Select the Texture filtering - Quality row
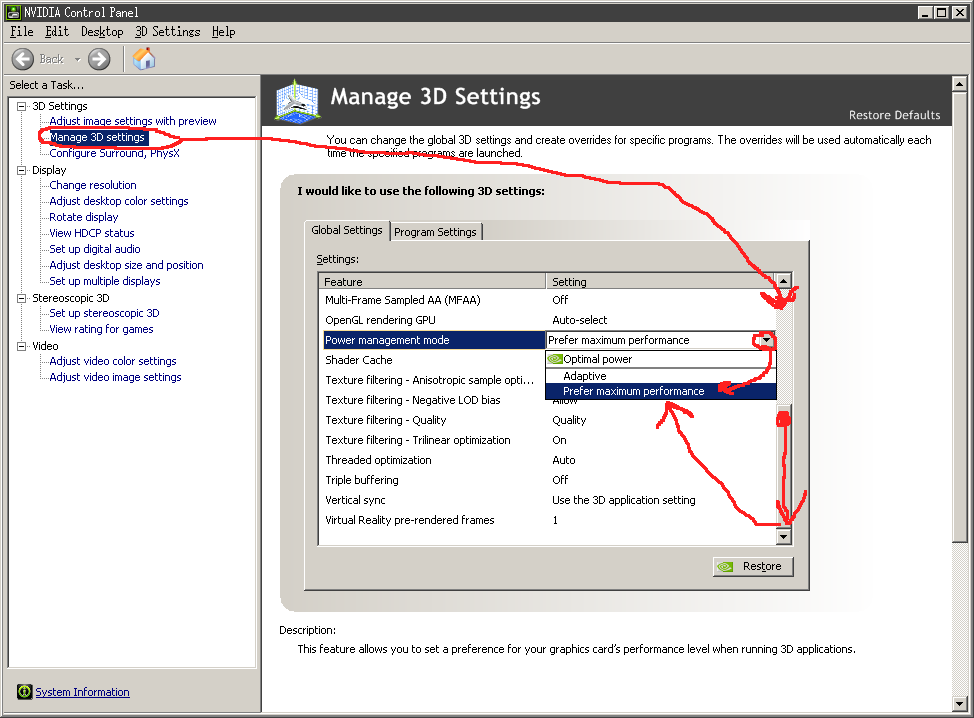This screenshot has width=974, height=718. (x=547, y=420)
